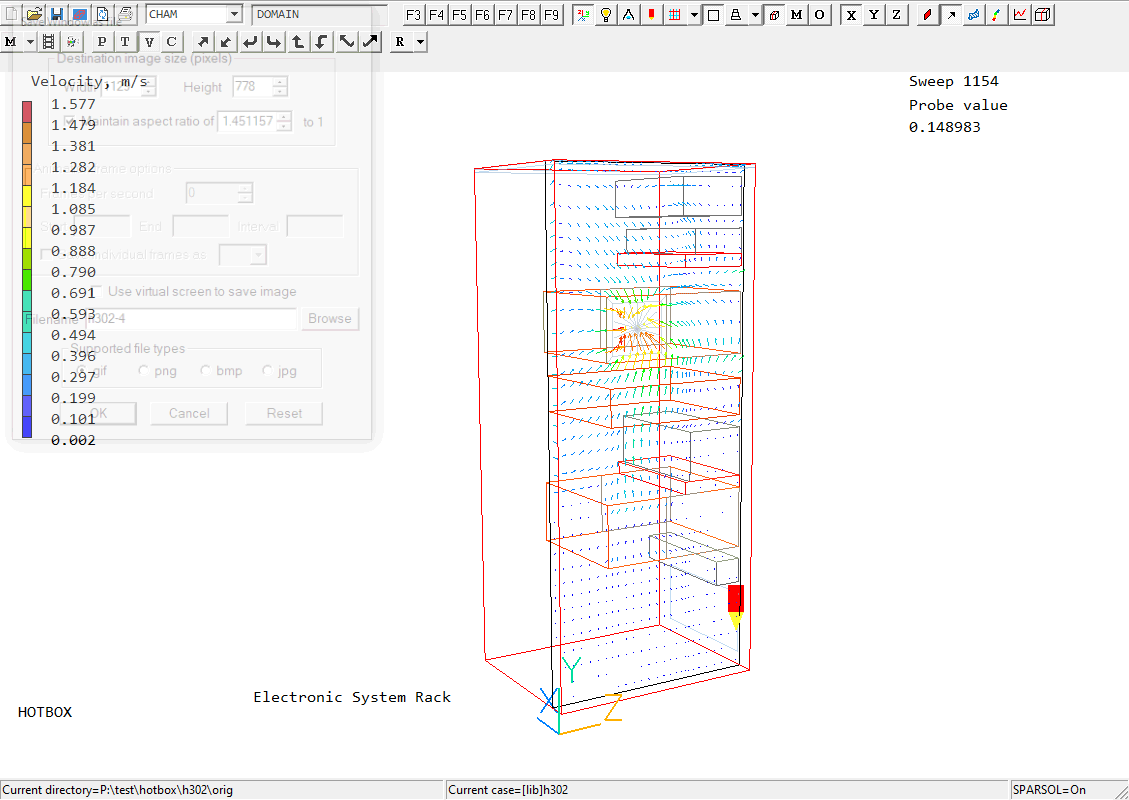This screenshot has width=1129, height=800.
Task: Click the Cancel button in dialog
Action: pos(189,413)
